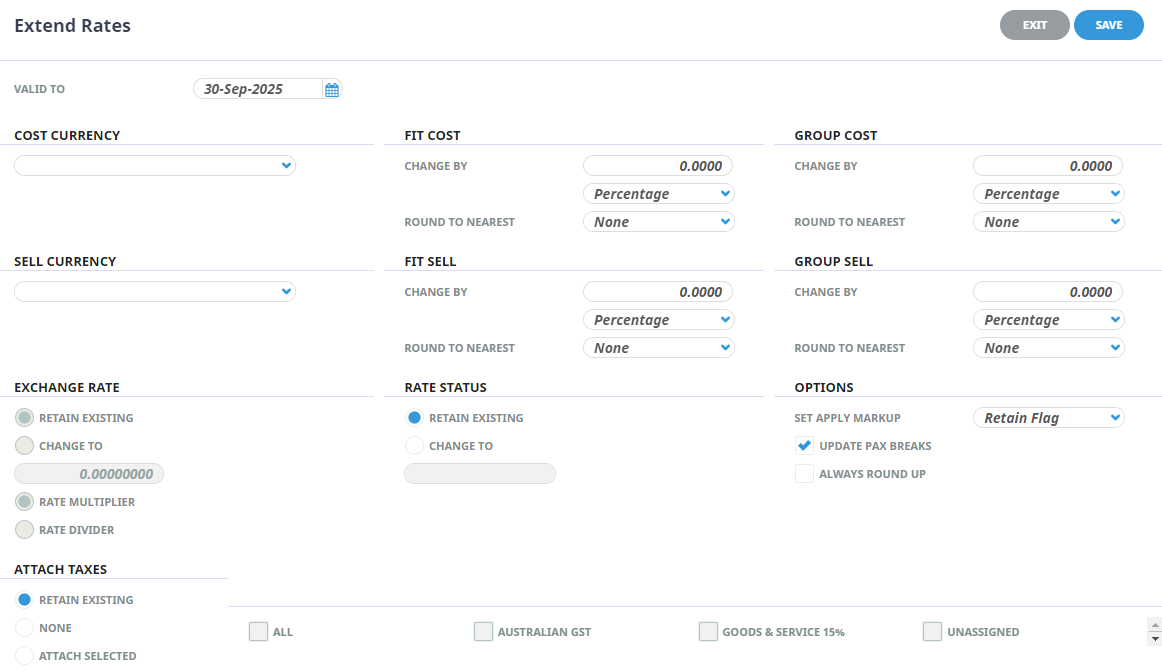Click the Save button
The width and height of the screenshot is (1162, 672).
(x=1108, y=25)
